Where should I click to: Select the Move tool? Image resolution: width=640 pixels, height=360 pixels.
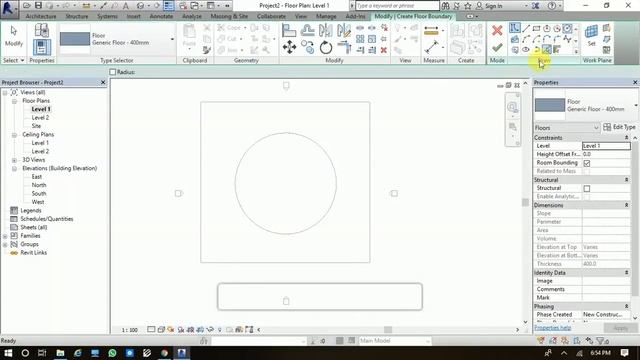pyautogui.click(x=289, y=48)
